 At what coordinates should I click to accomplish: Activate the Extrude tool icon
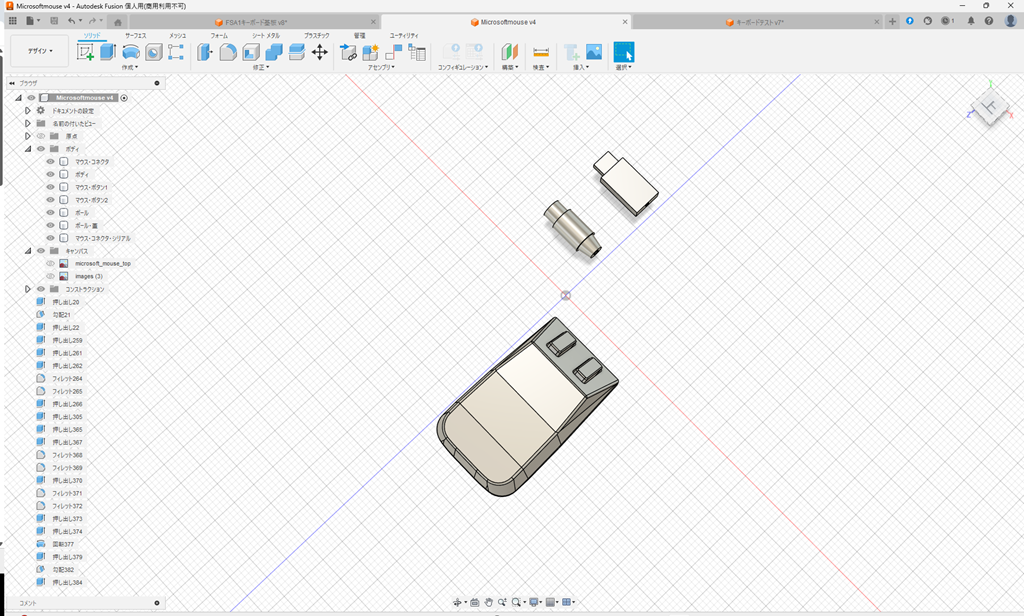(106, 50)
